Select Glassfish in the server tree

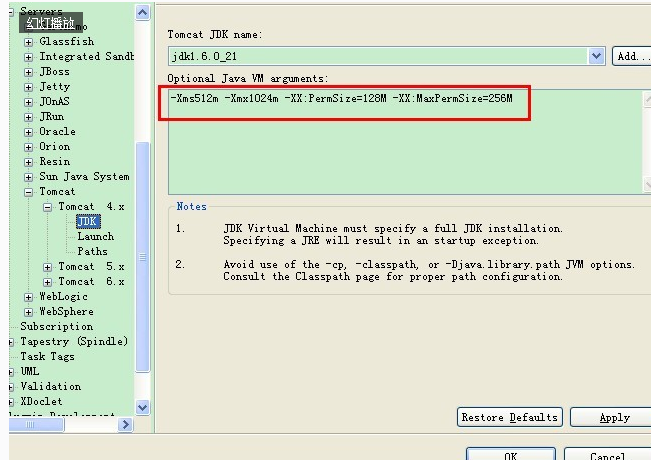pos(67,42)
